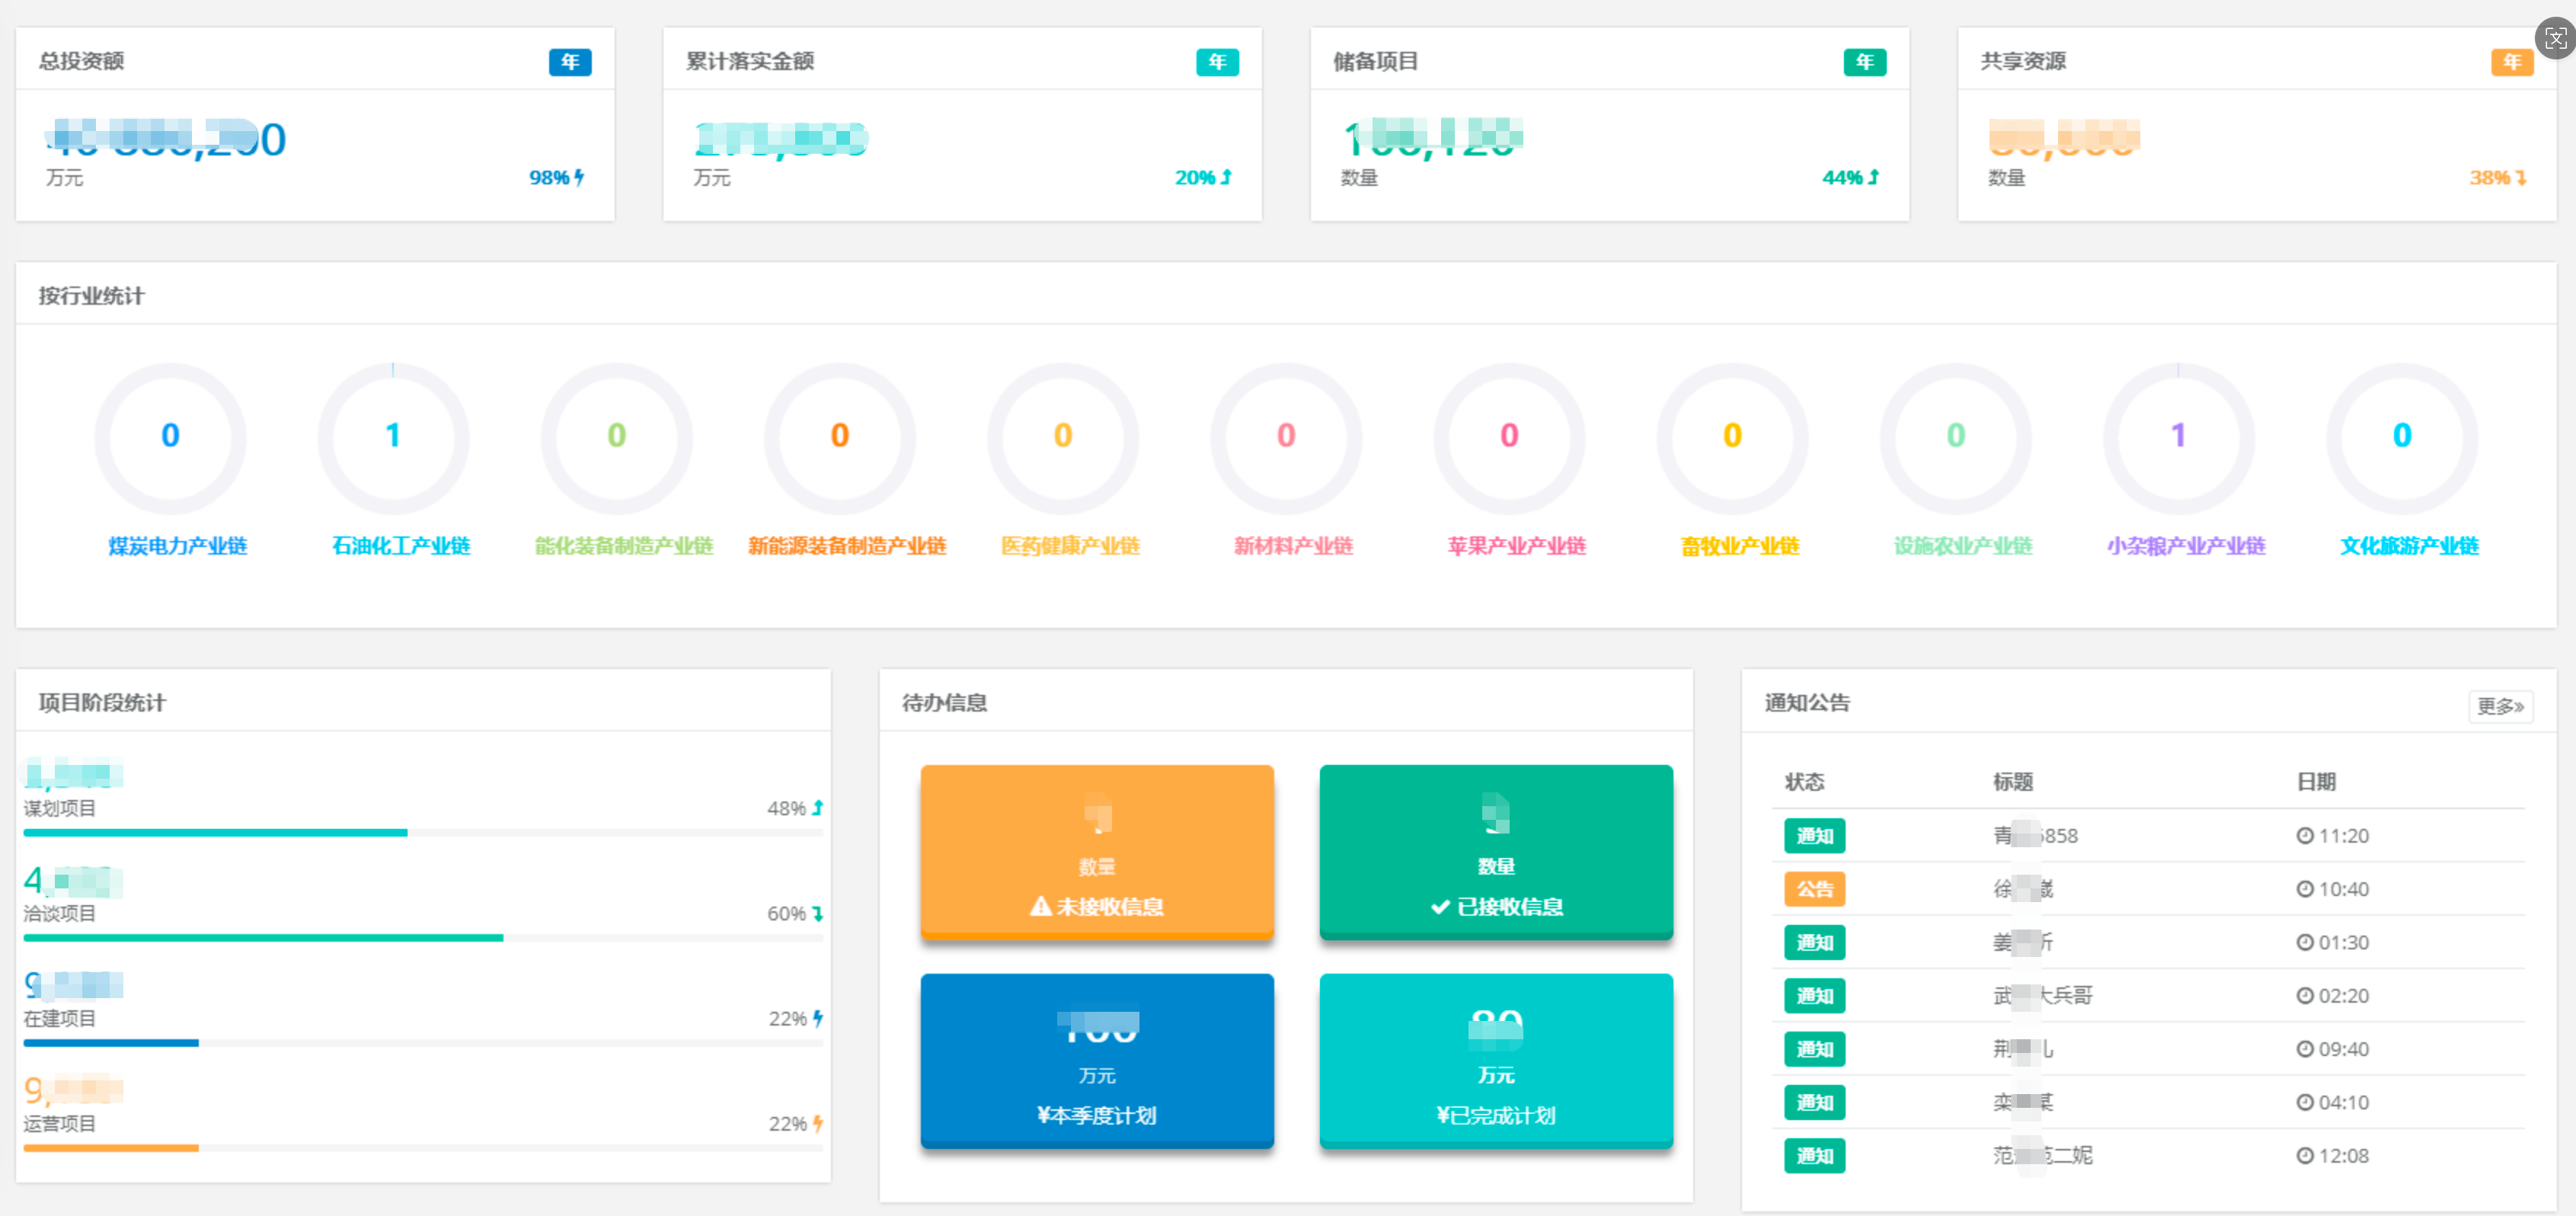Viewport: 2576px width, 1216px height.
Task: Click the 运营项目 orange progress bar
Action: click(x=111, y=1148)
